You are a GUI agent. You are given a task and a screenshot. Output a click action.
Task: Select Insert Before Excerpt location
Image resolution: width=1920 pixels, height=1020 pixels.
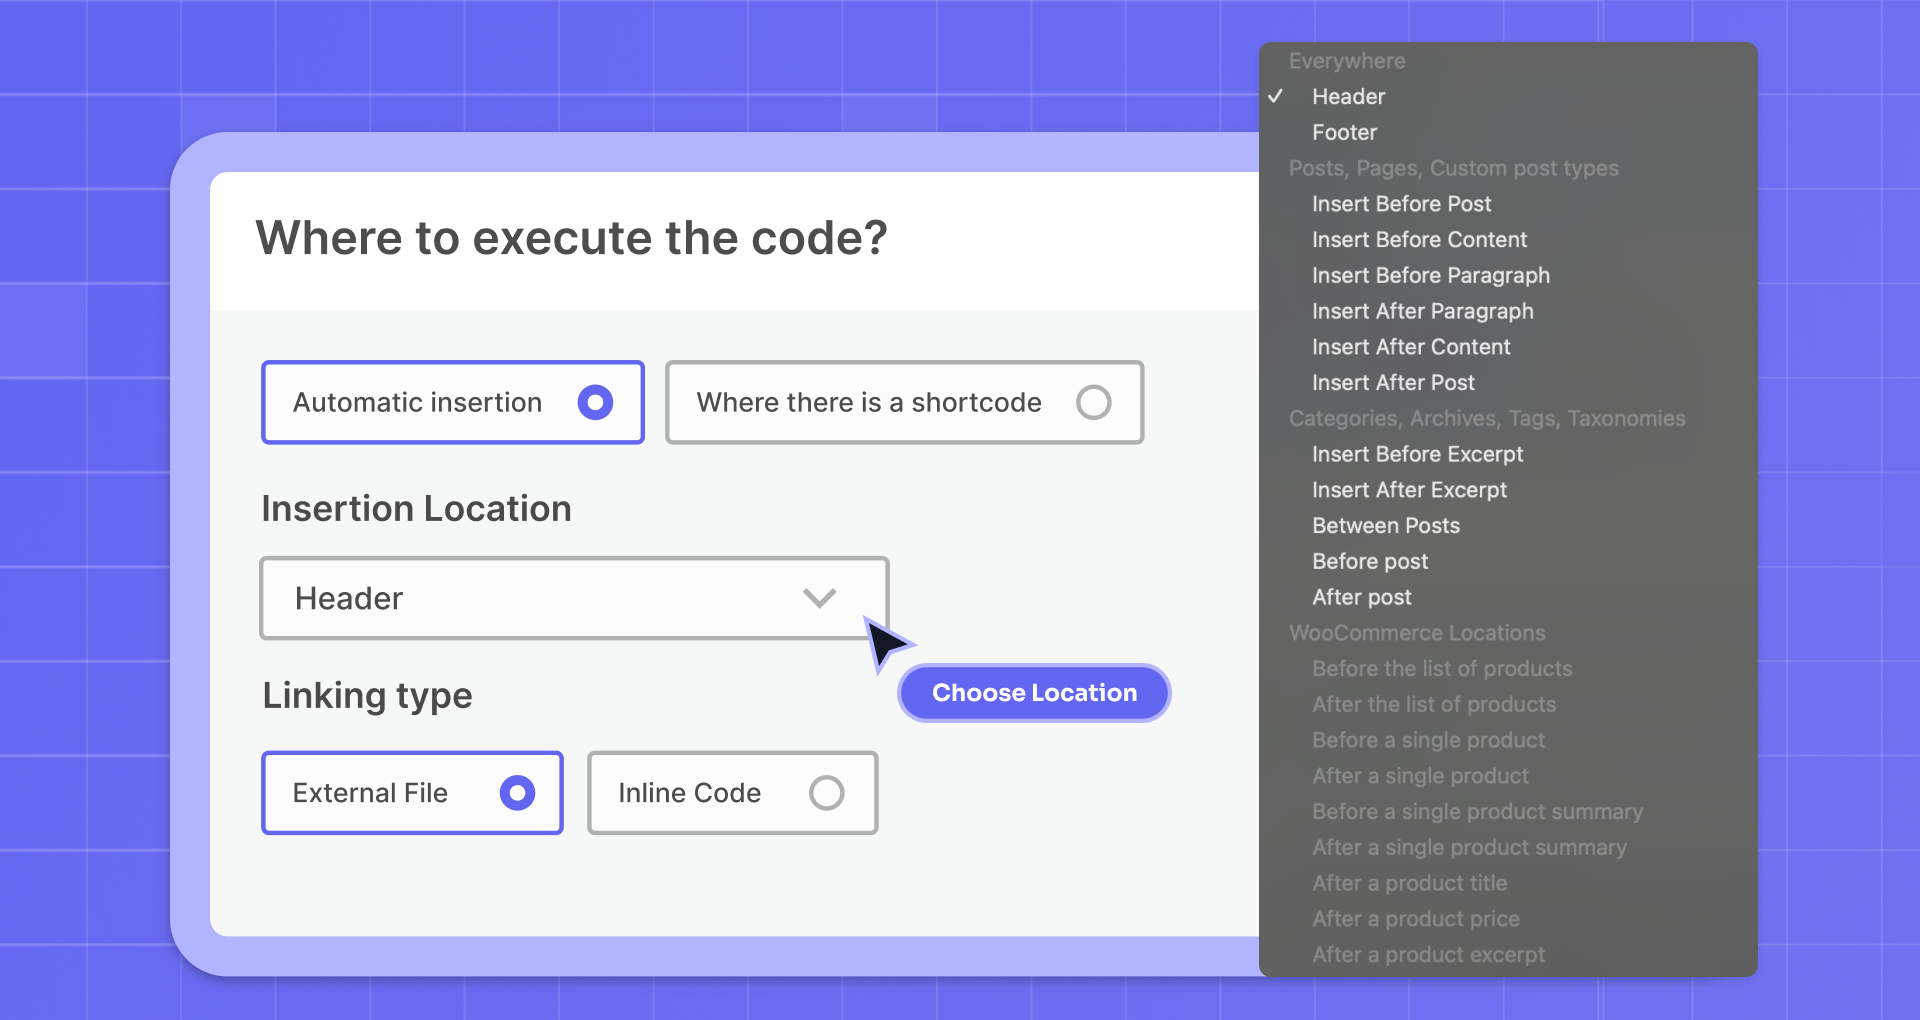(x=1417, y=454)
